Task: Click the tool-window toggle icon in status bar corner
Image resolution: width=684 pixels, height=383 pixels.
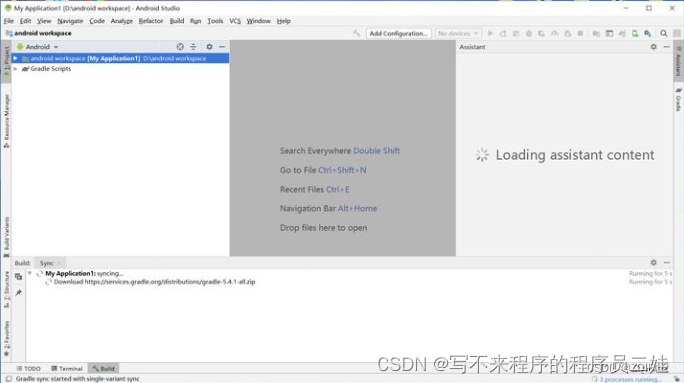Action: [8, 379]
